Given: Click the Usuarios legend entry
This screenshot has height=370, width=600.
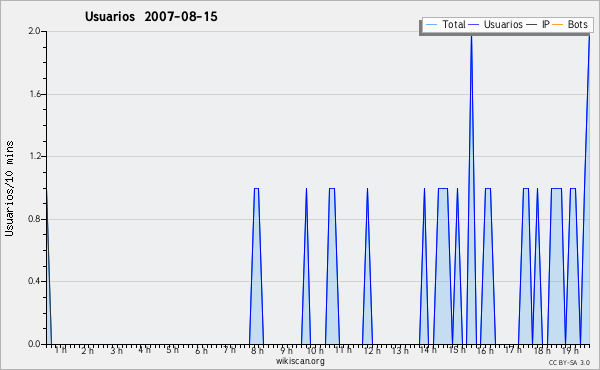Looking at the screenshot, I should 496,24.
